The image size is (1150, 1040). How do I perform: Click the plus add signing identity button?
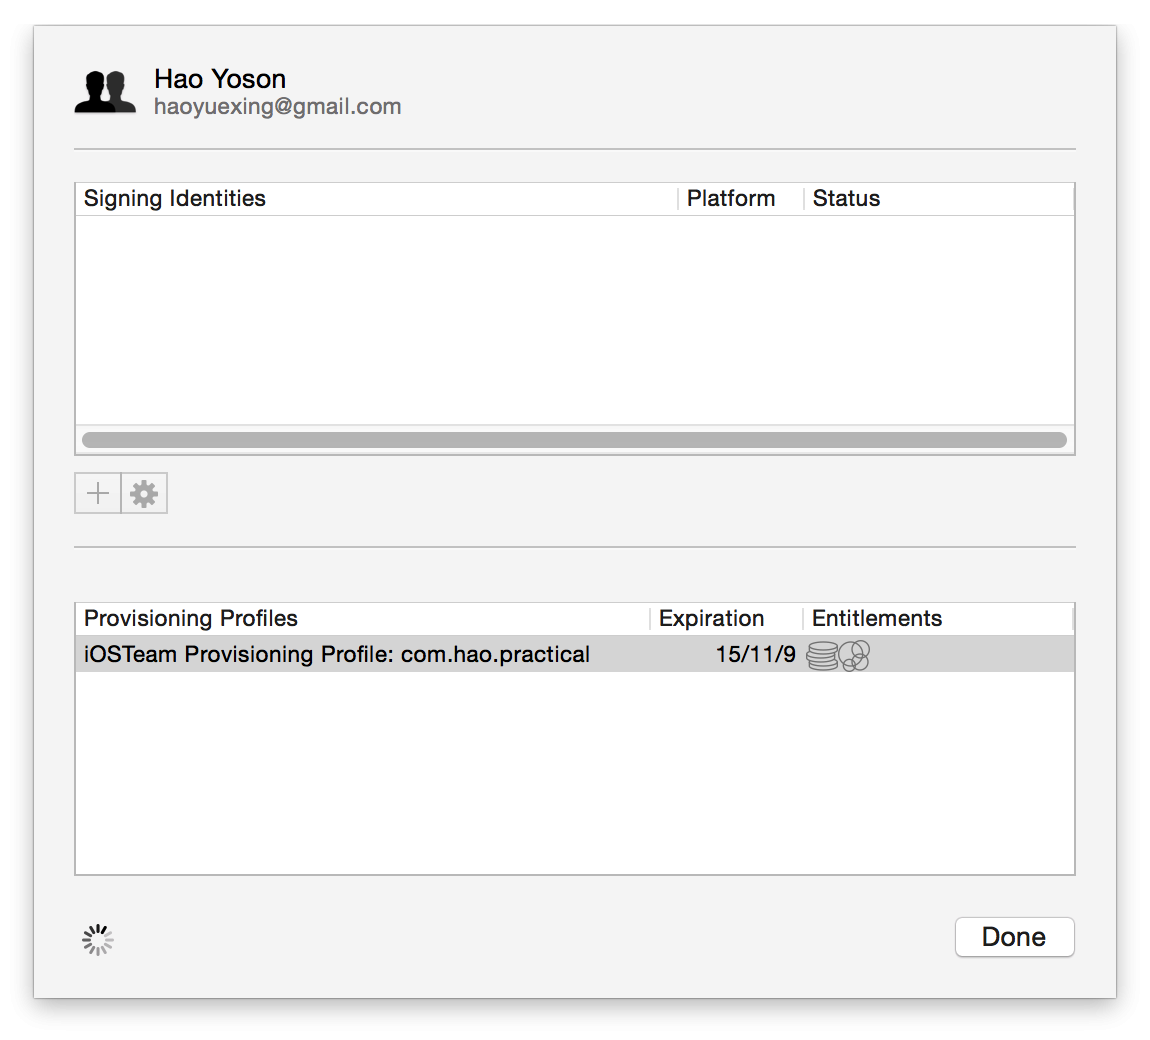pyautogui.click(x=98, y=493)
